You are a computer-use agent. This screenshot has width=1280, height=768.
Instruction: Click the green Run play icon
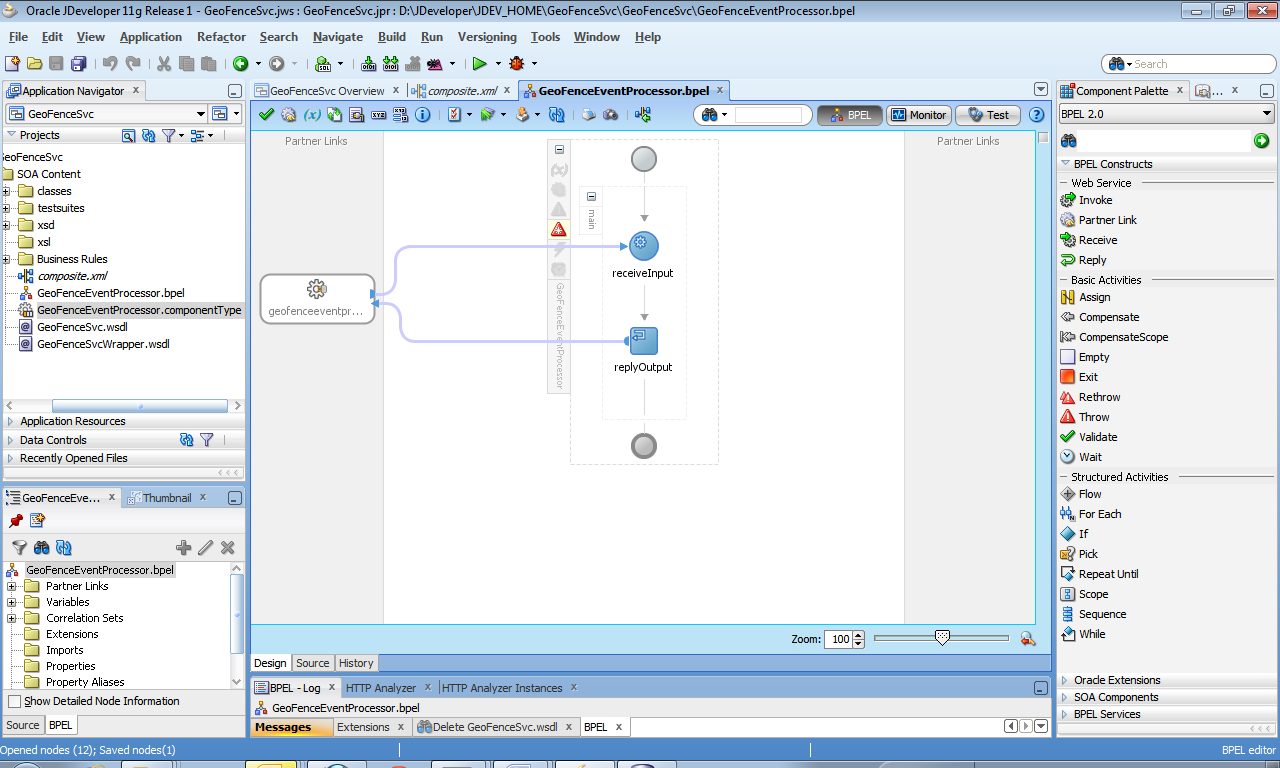pyautogui.click(x=480, y=63)
